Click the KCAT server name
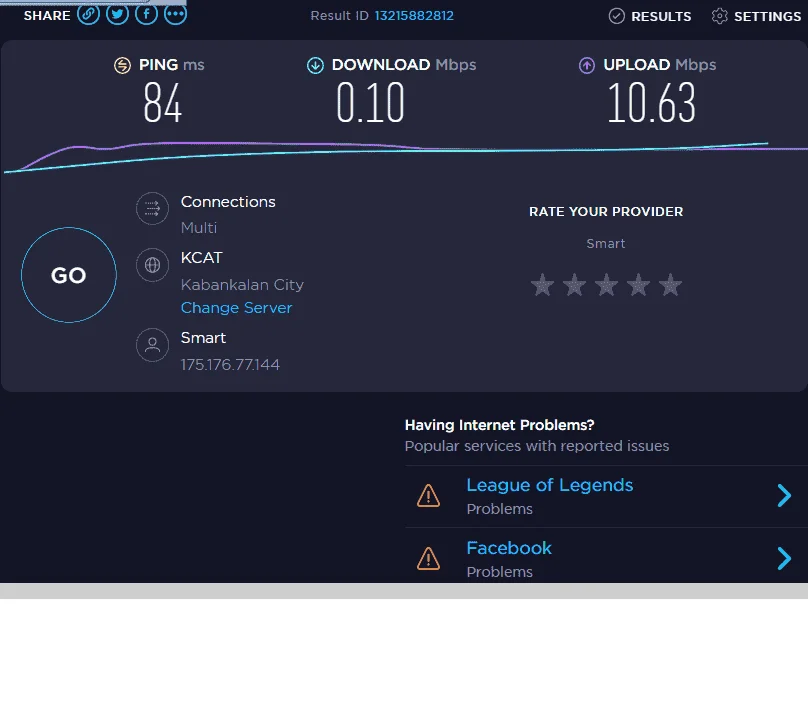Image resolution: width=808 pixels, height=718 pixels. 201,258
